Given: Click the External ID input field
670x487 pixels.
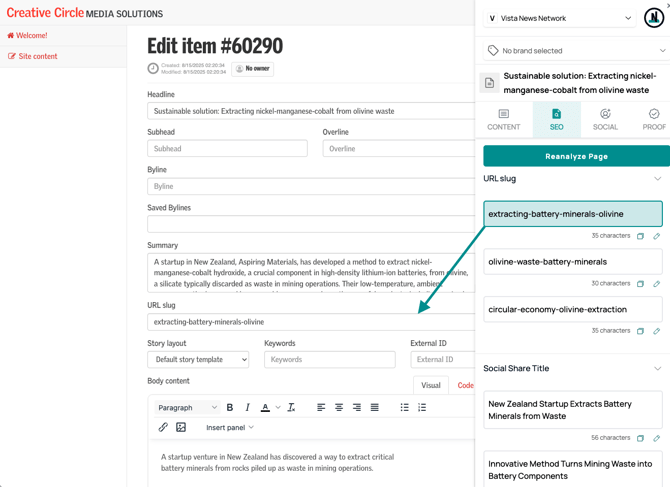Looking at the screenshot, I should [443, 360].
